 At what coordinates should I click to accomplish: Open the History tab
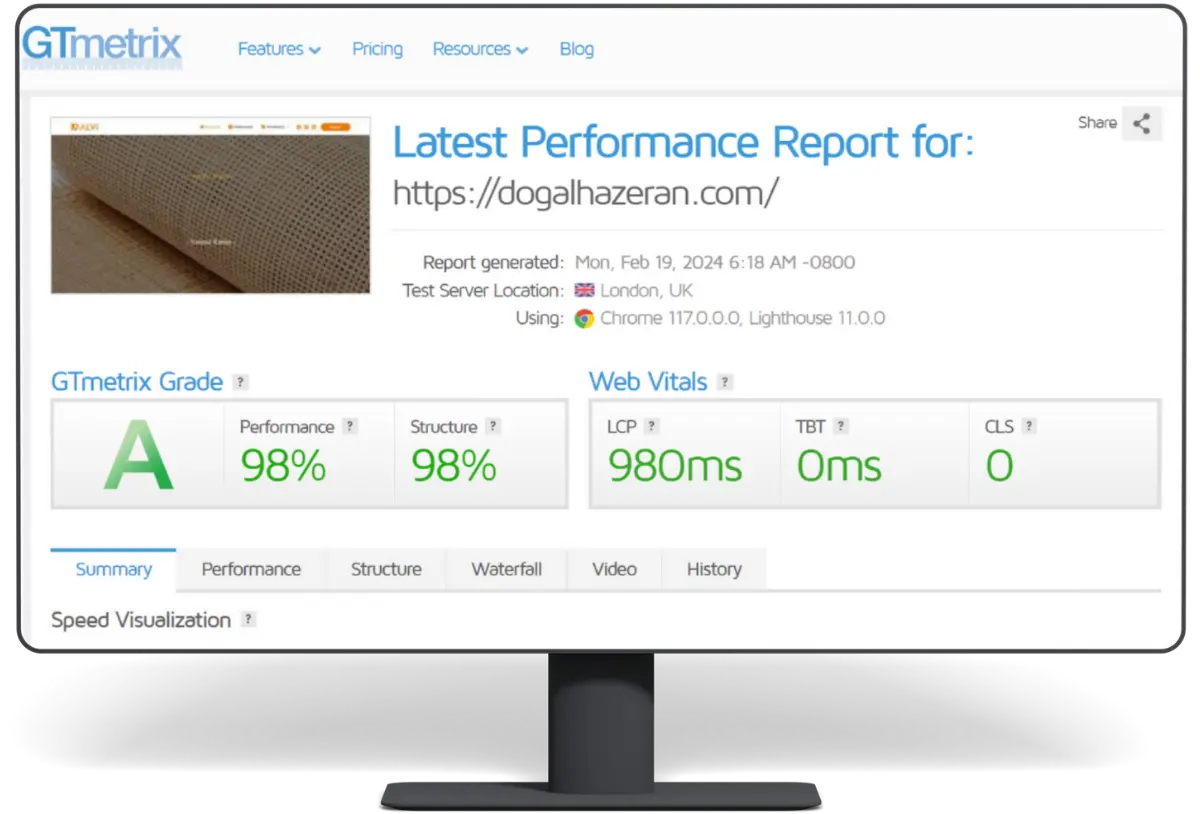tap(713, 569)
